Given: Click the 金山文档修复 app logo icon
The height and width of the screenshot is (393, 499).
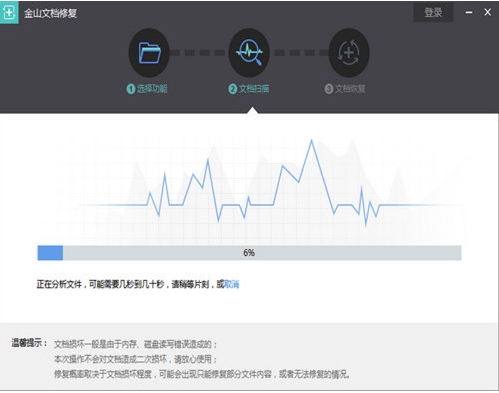Looking at the screenshot, I should coord(9,13).
